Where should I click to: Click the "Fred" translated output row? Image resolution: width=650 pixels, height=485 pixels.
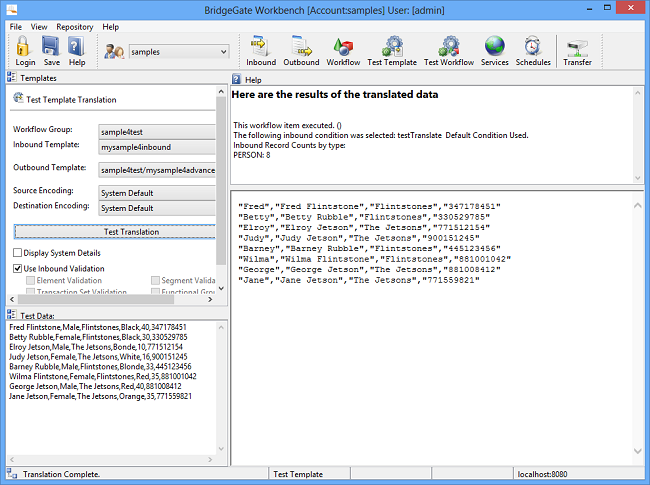coord(369,206)
